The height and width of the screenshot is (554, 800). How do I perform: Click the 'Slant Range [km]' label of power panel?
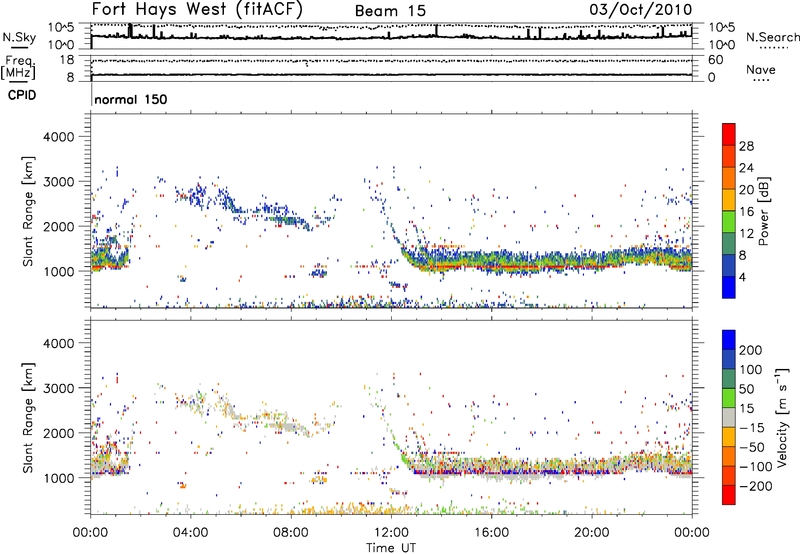(28, 211)
